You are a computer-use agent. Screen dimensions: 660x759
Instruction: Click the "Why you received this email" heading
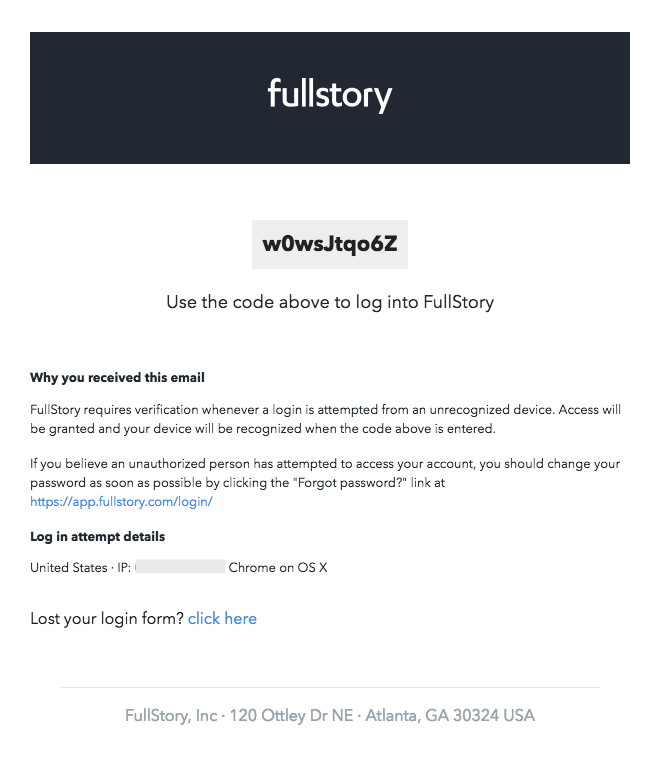pos(117,378)
